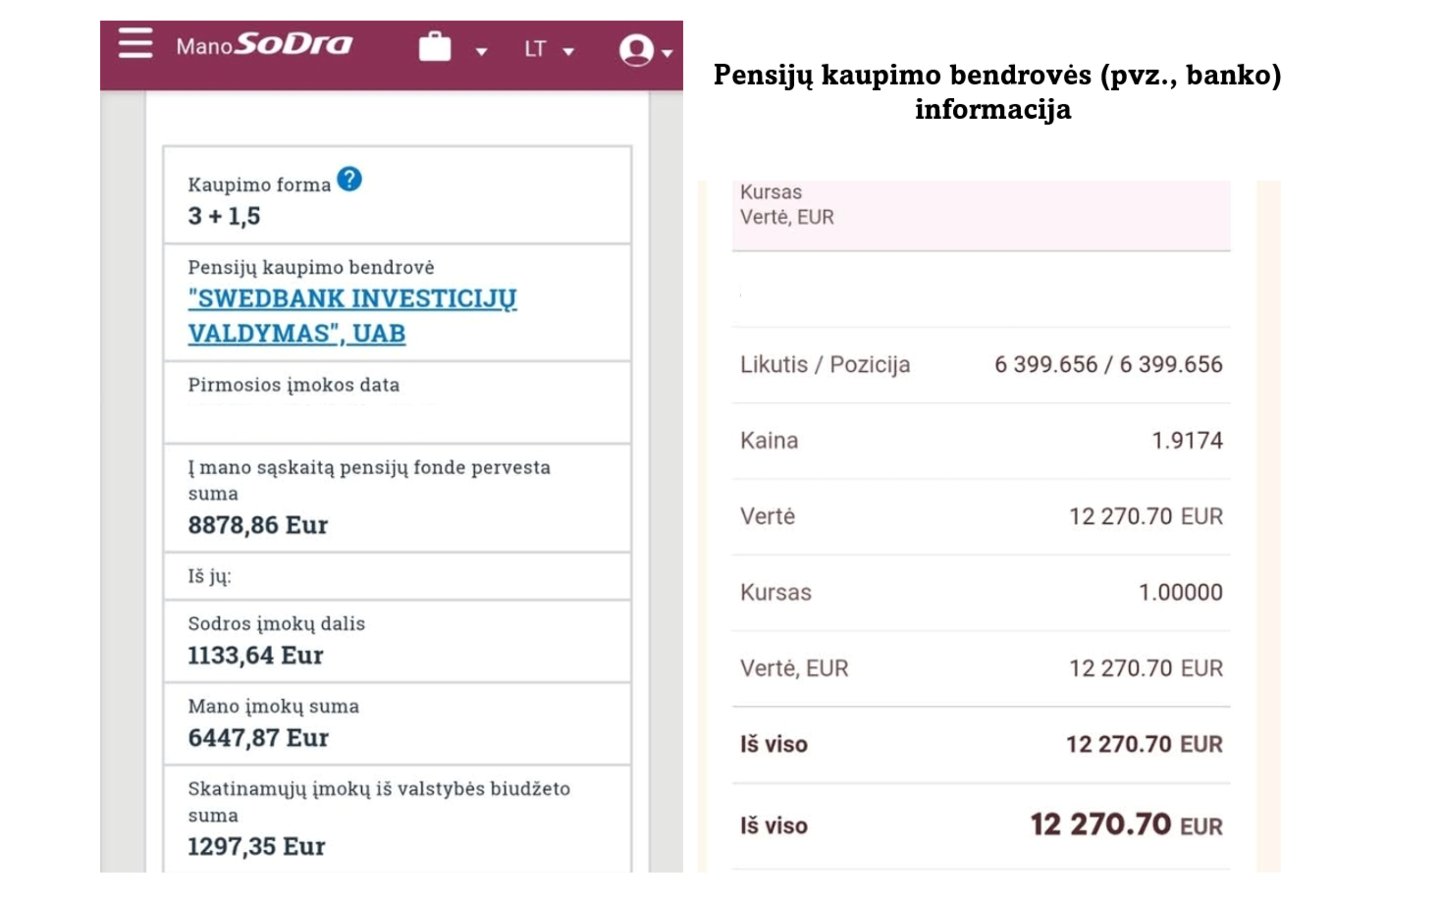
Task: Click the Mano Sodra logo
Action: (x=264, y=45)
